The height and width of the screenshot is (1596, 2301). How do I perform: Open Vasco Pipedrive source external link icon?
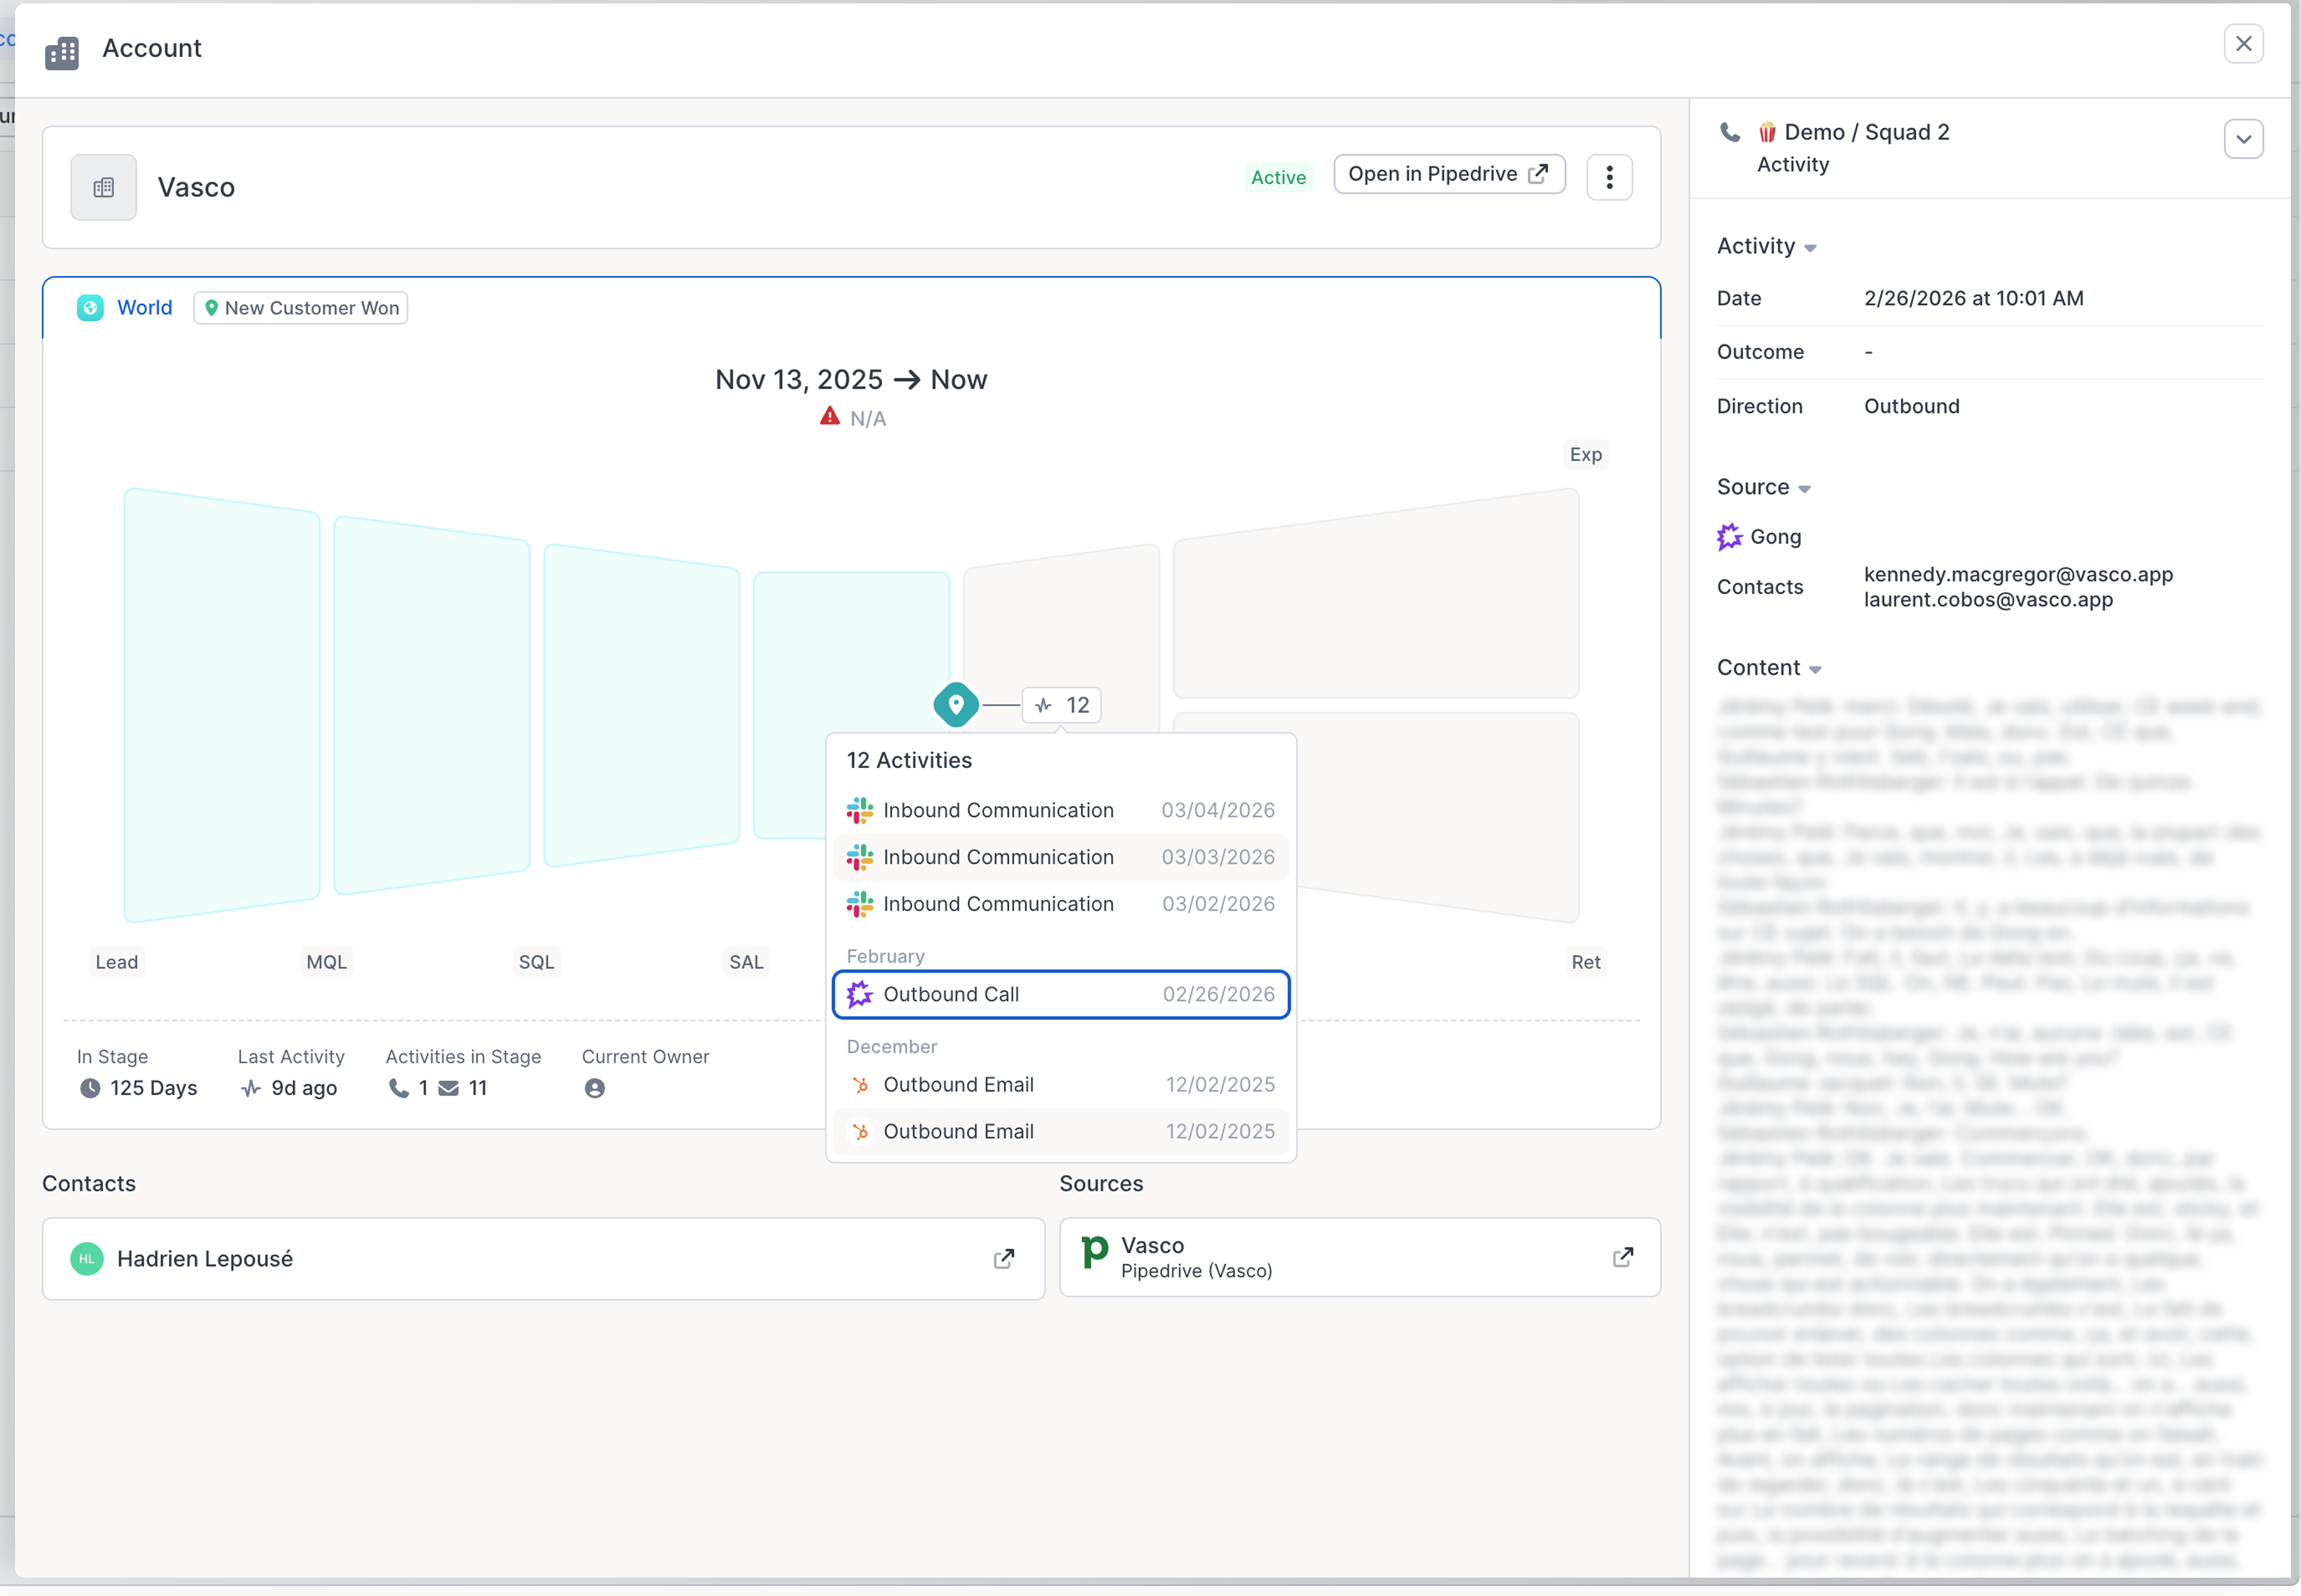coord(1622,1257)
